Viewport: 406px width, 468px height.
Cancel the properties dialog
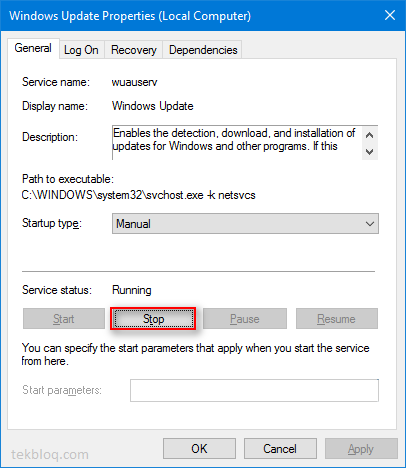(280, 449)
